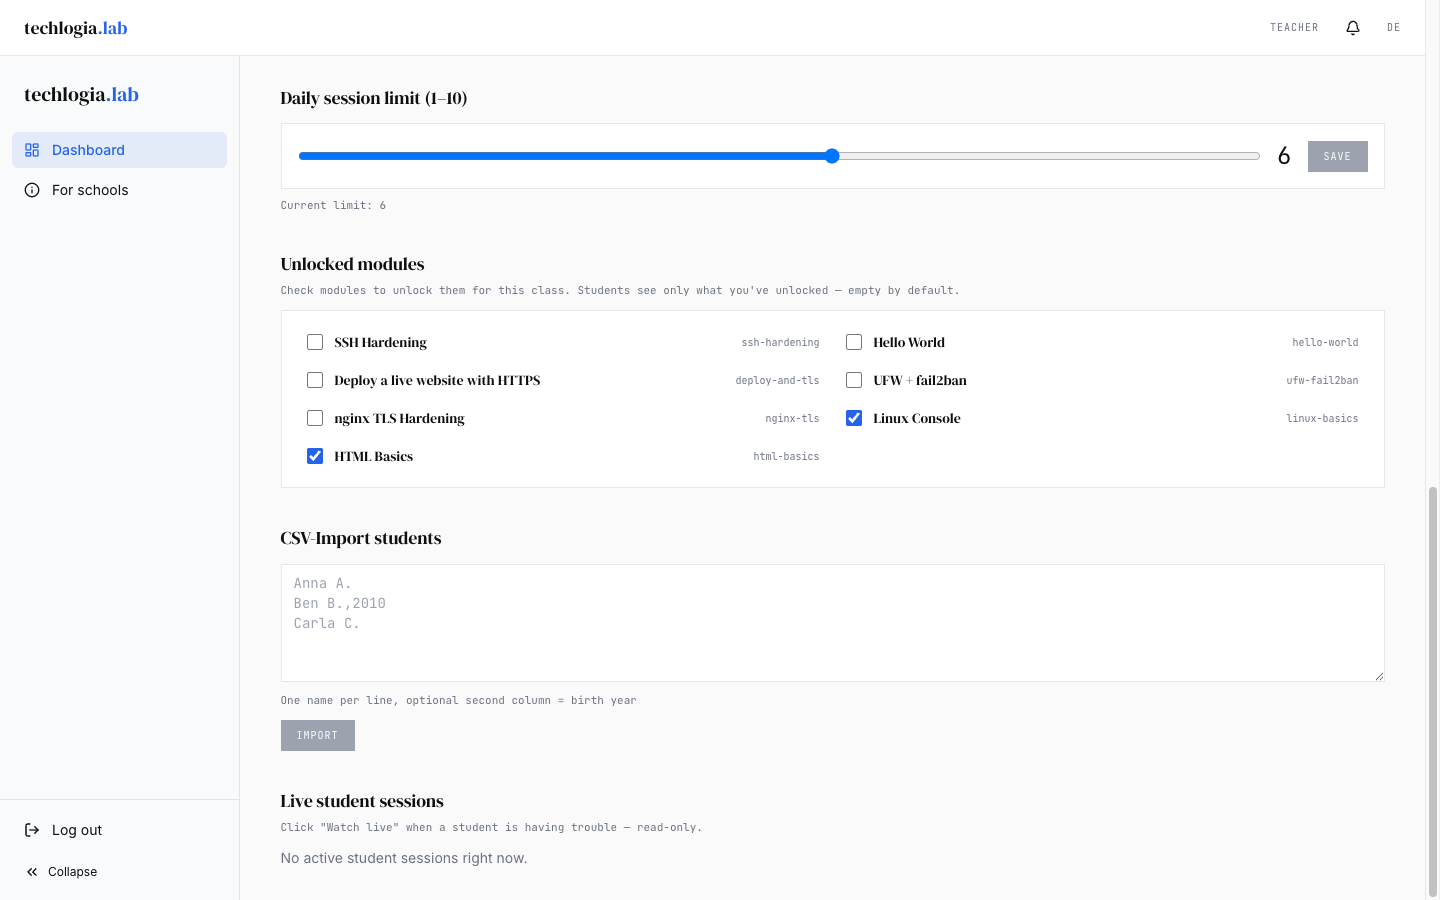Click the Unlocked modules heading
Screen dimensions: 1440x900
(352, 264)
